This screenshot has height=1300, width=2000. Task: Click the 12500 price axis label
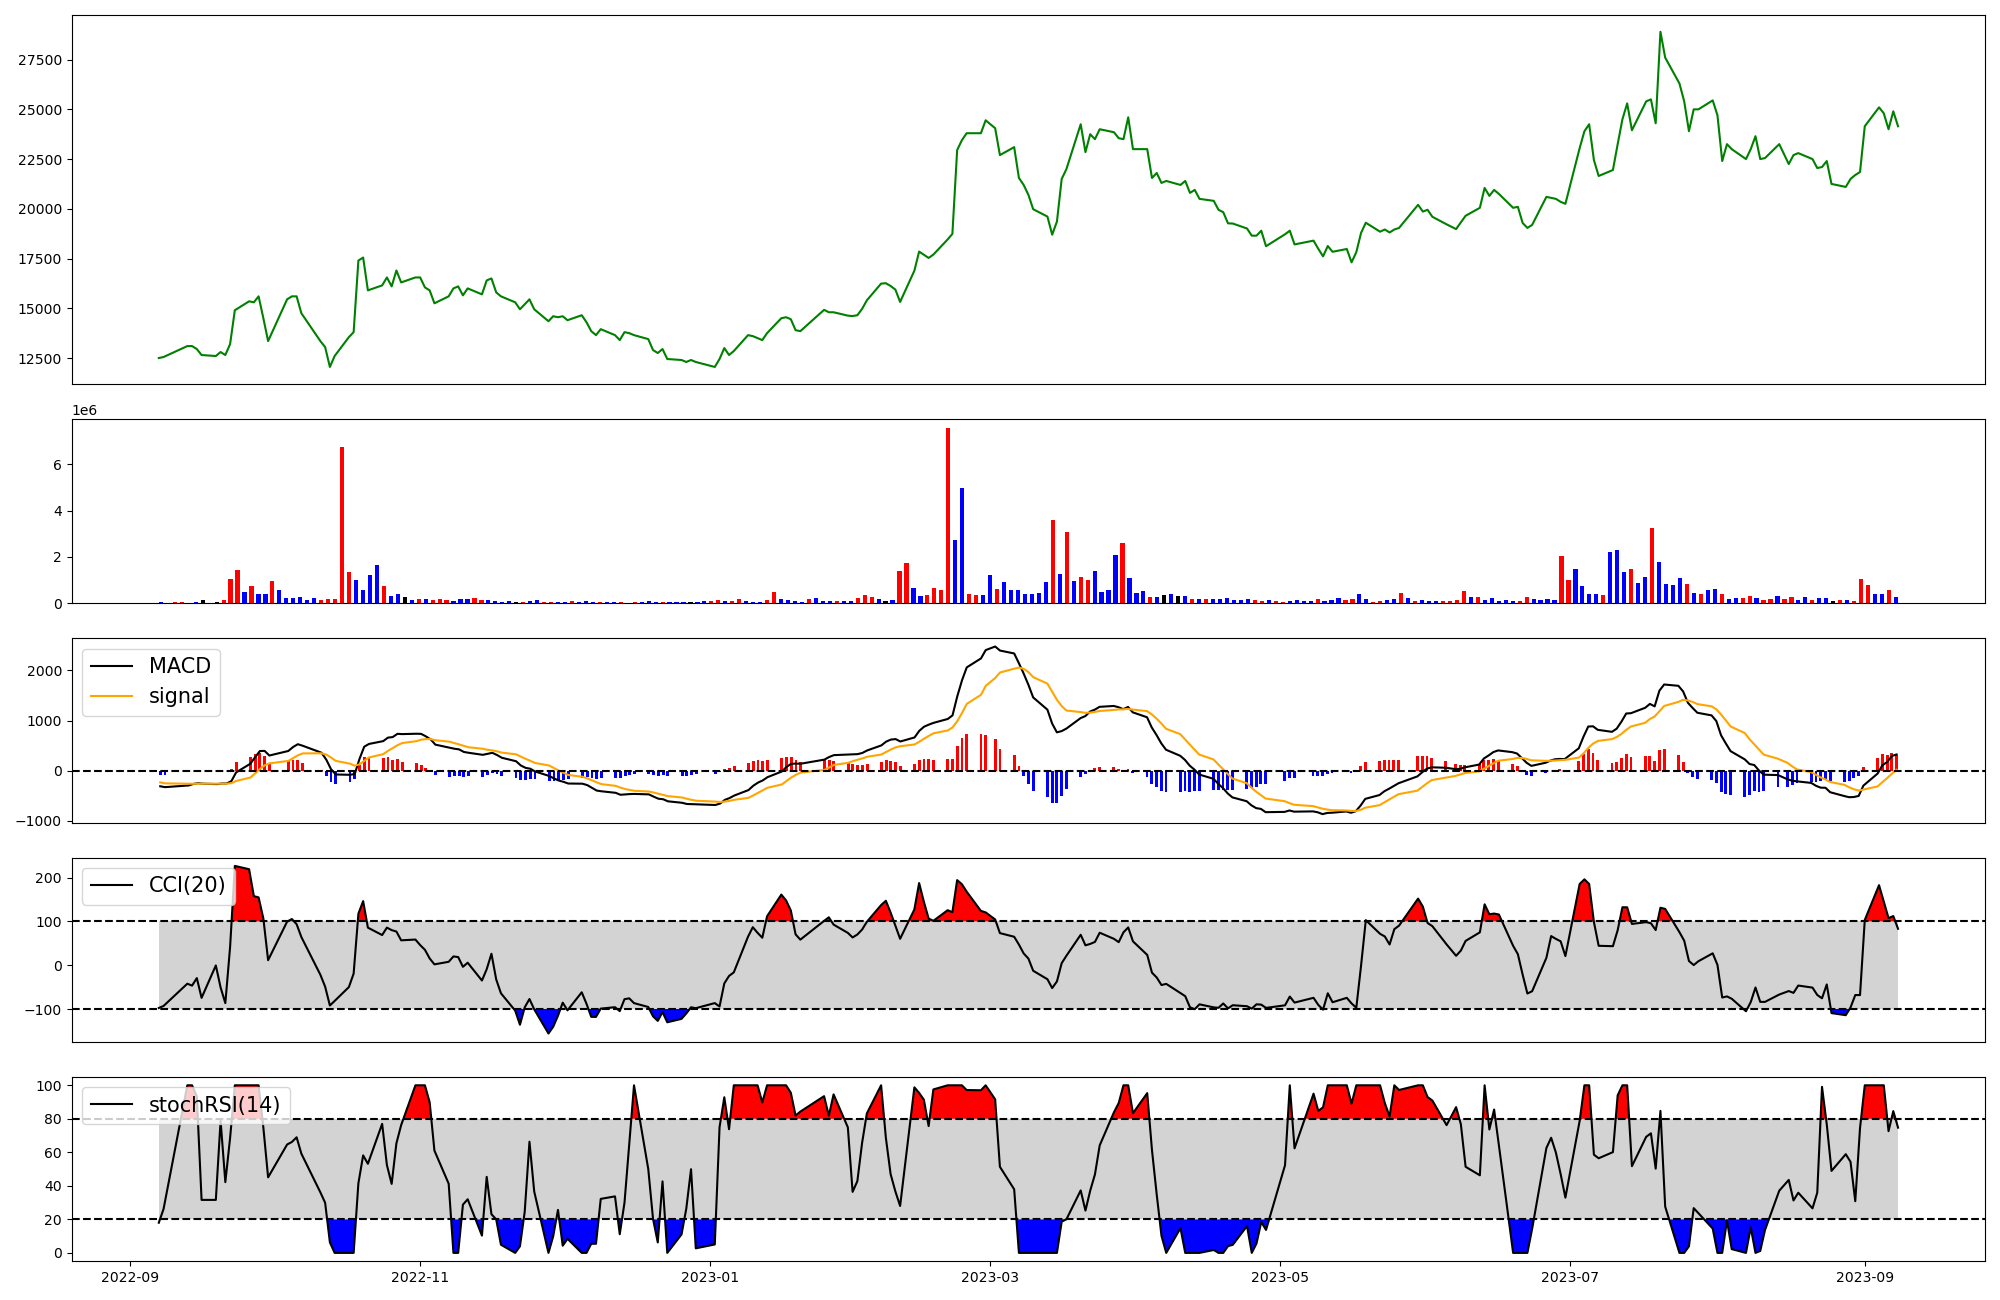pos(40,359)
